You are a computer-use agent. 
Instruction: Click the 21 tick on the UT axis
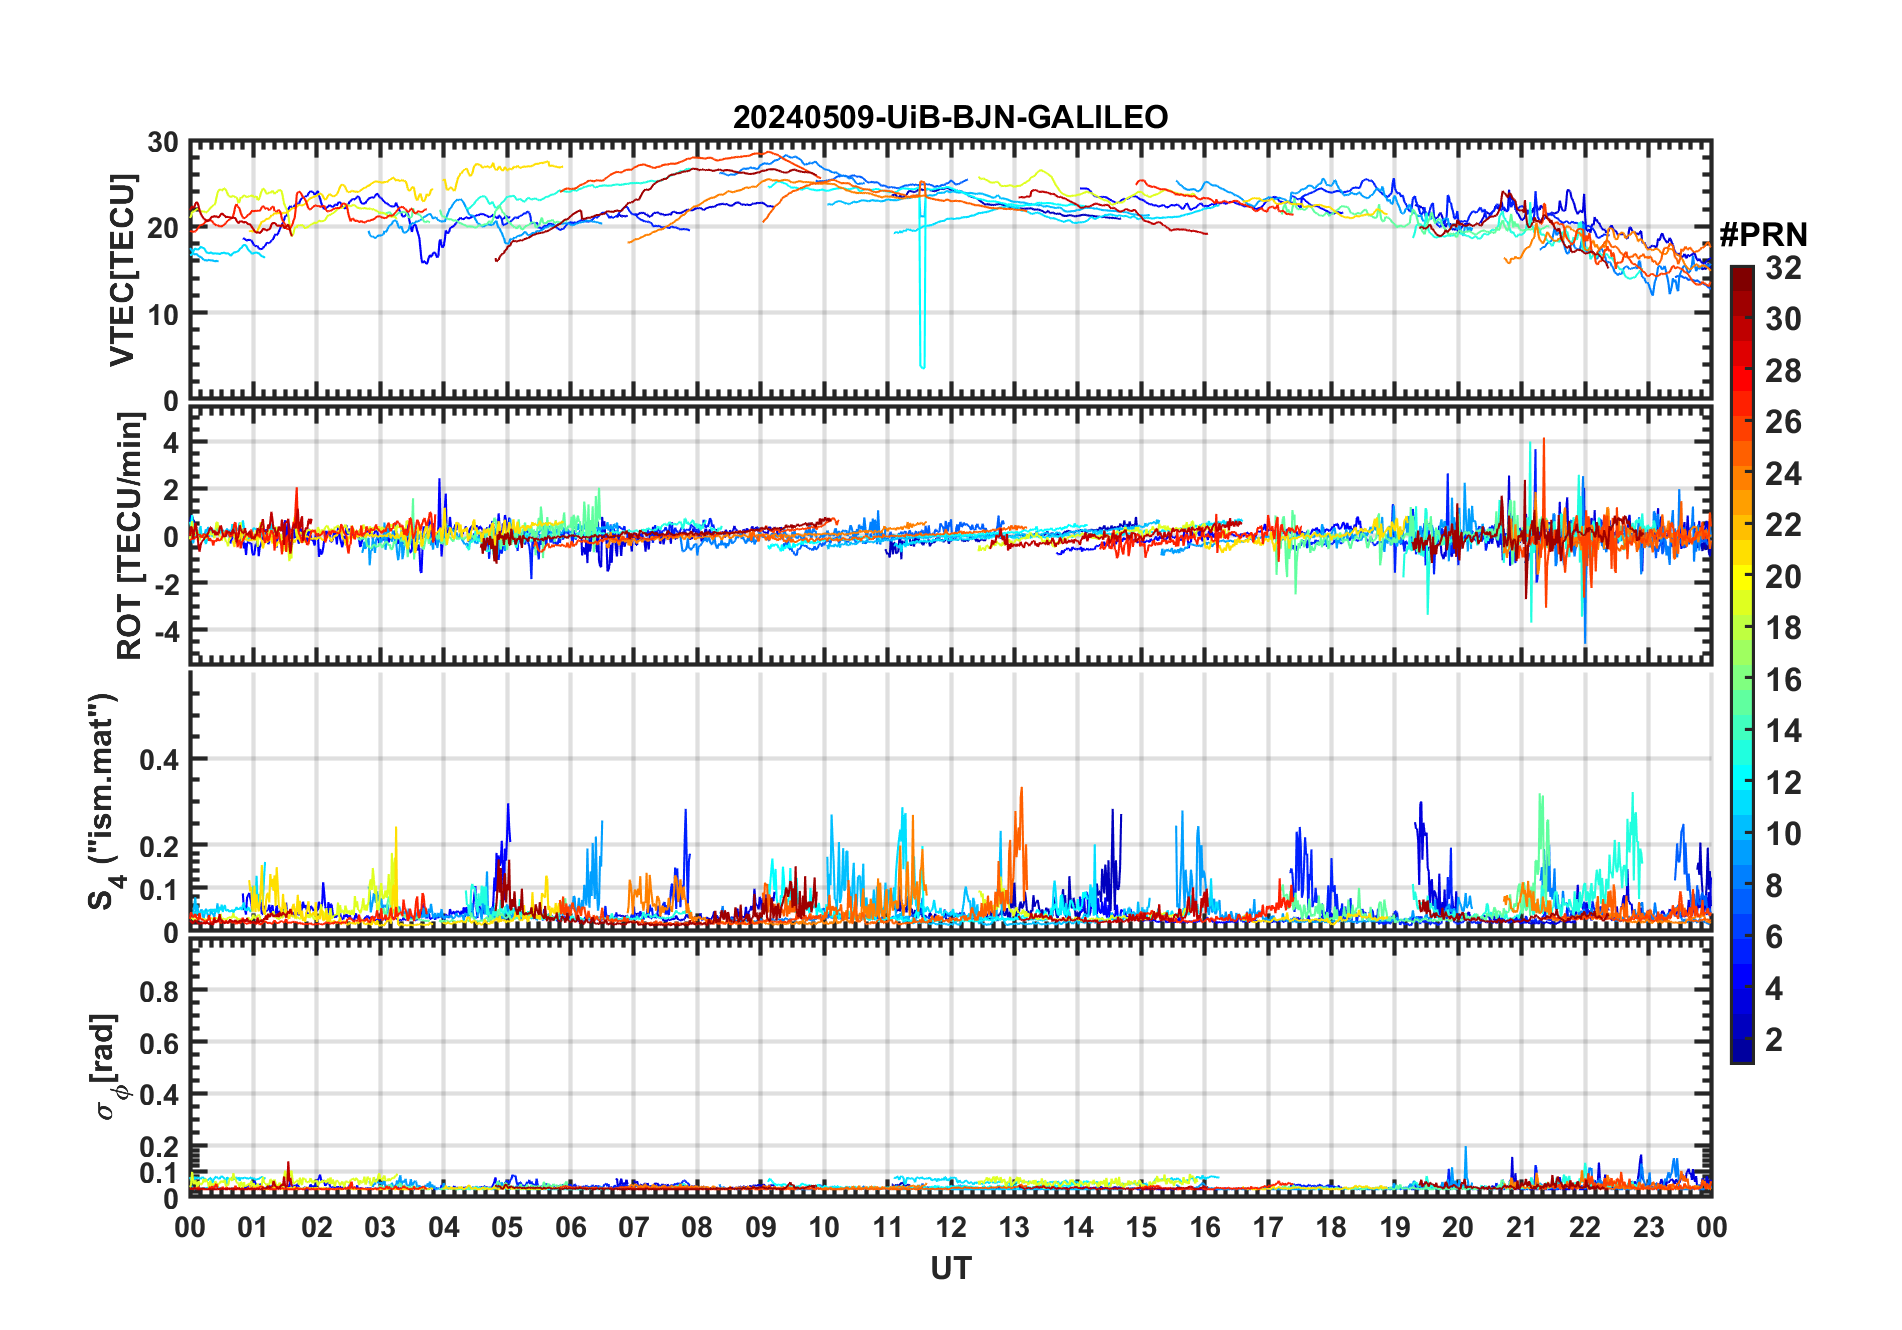coord(1521,1227)
